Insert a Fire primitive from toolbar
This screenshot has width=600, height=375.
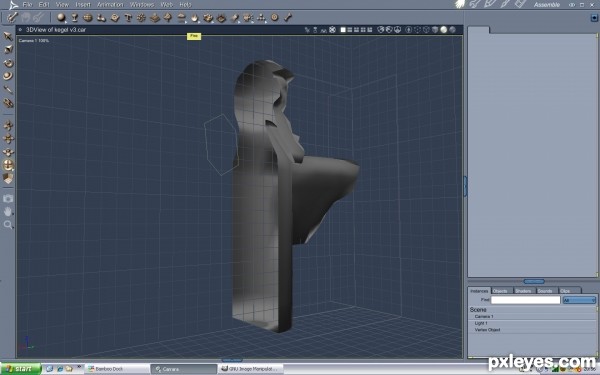(195, 17)
